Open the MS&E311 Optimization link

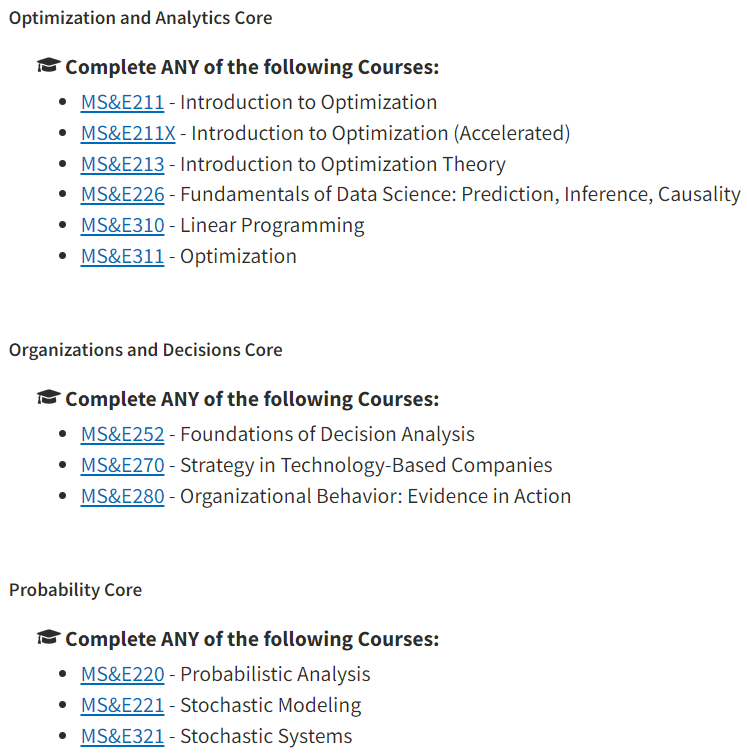click(122, 256)
